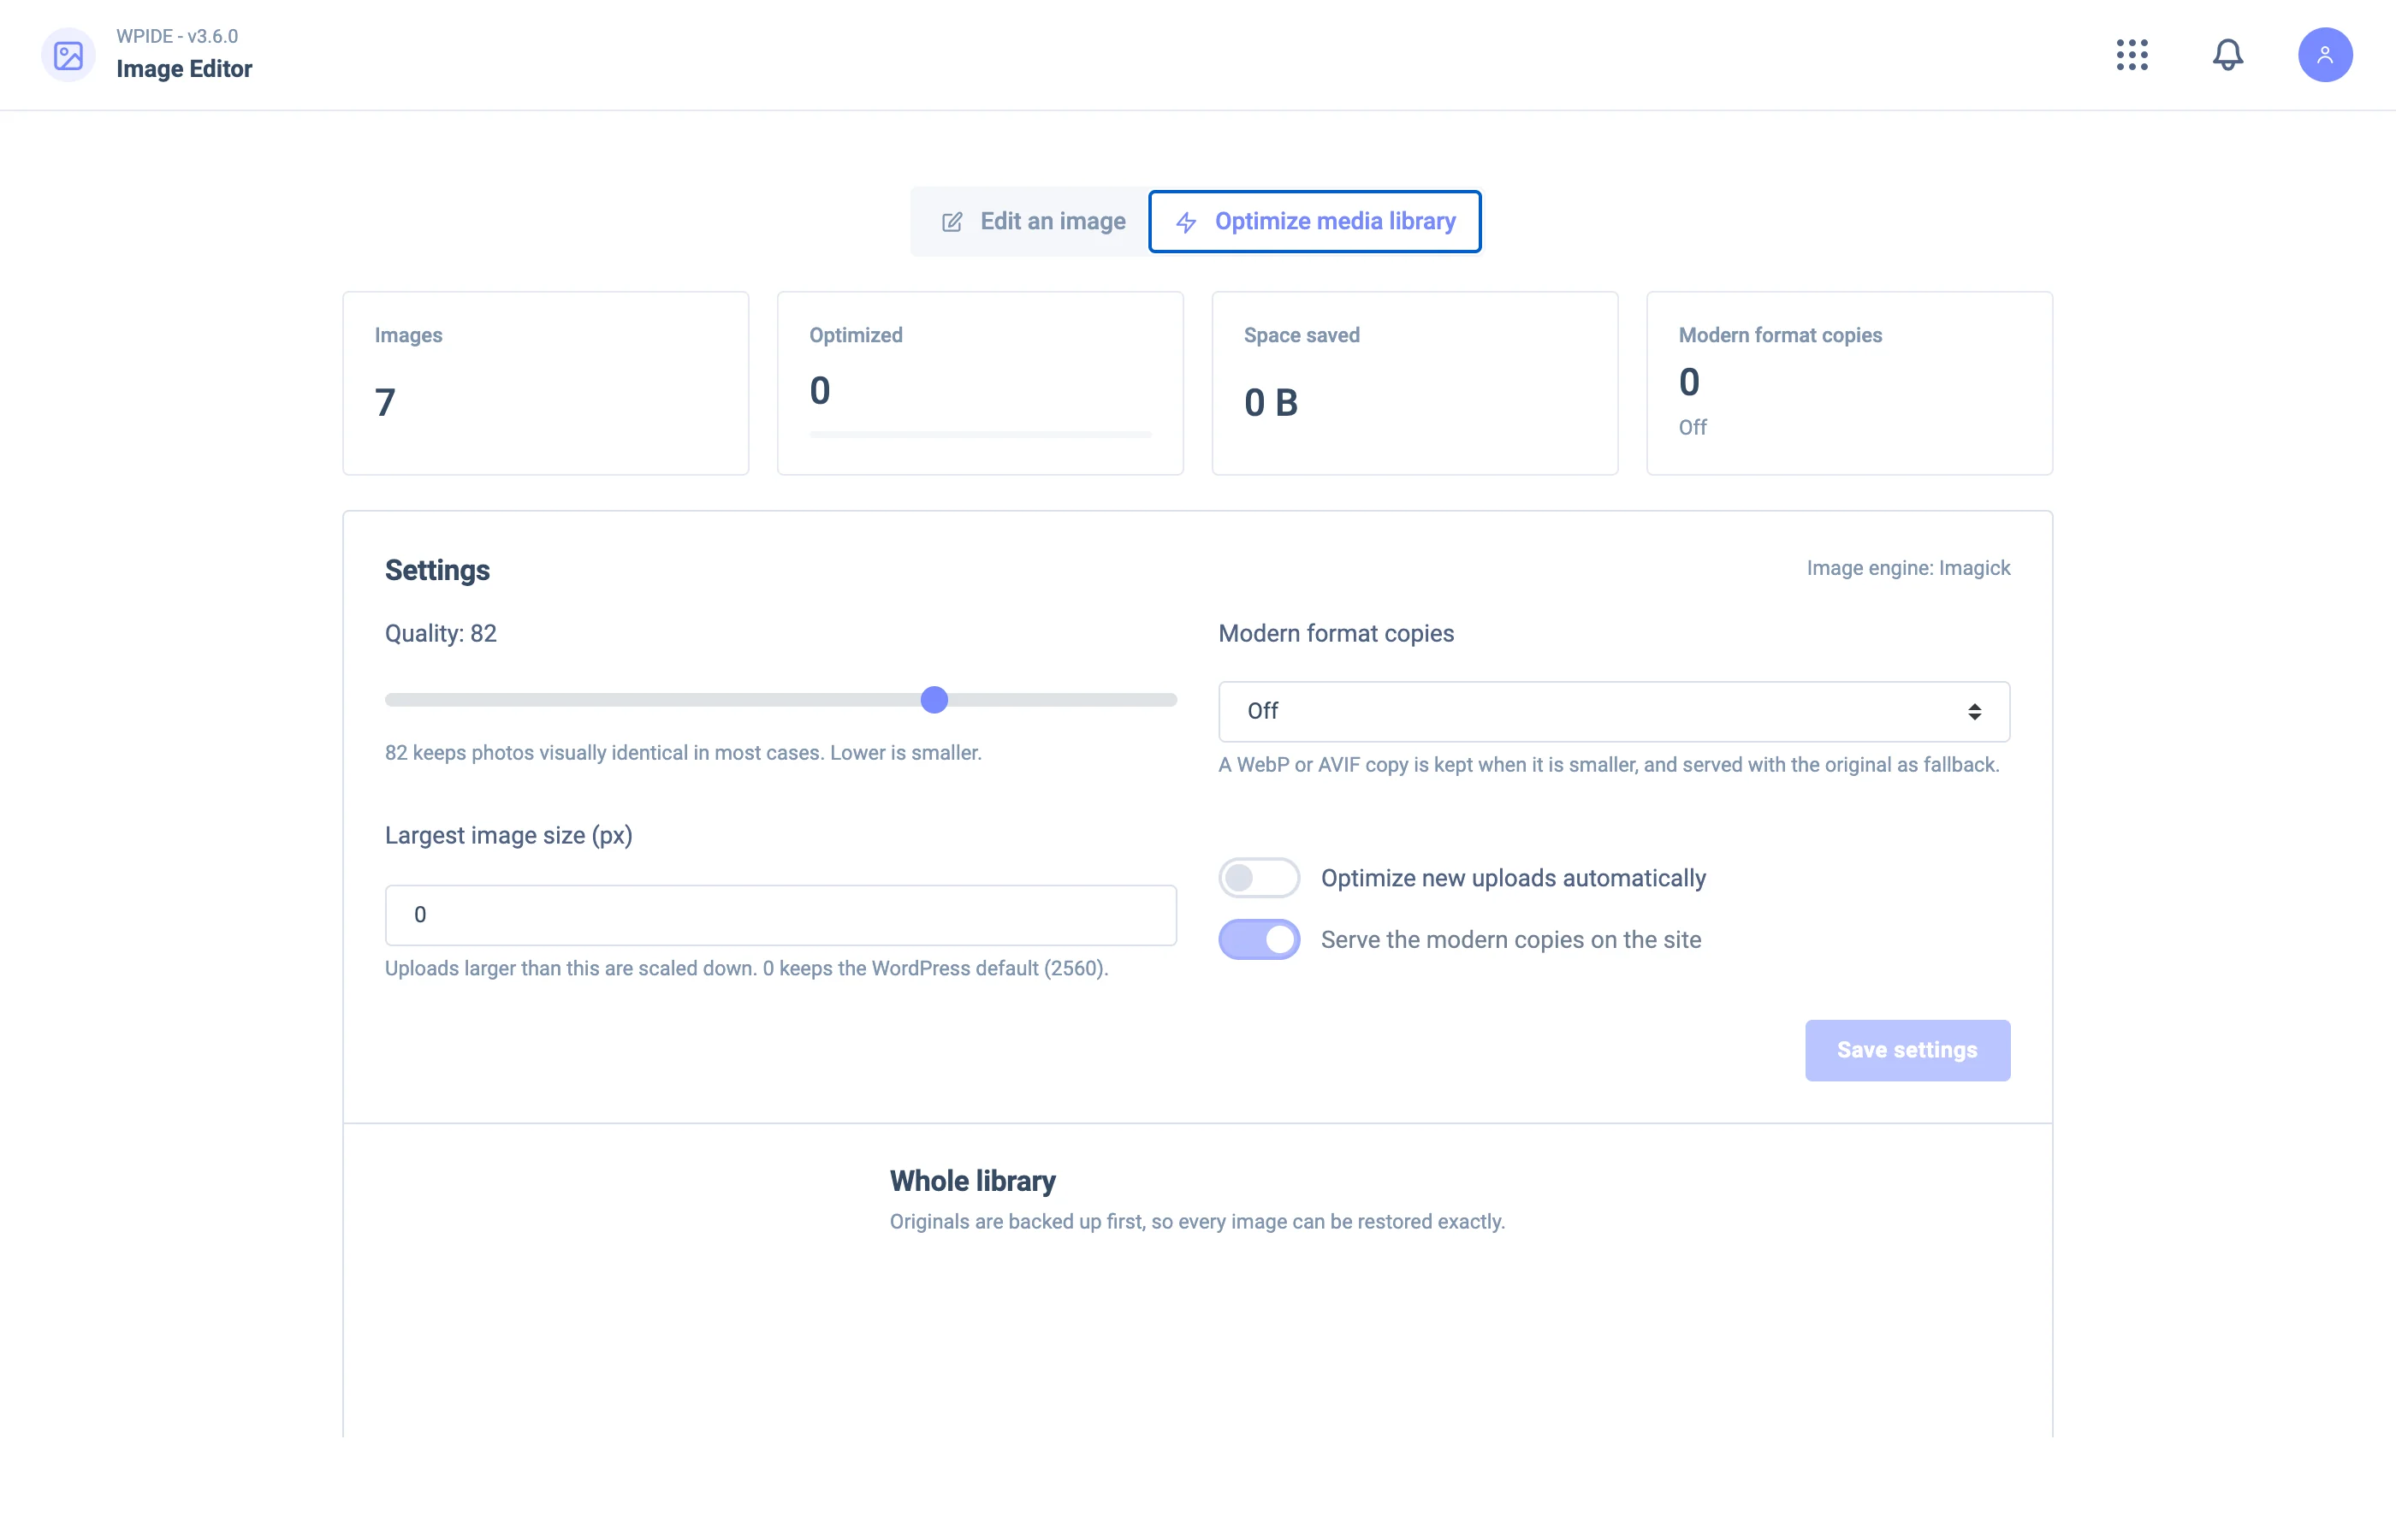
Task: Click the "Settings" heading
Action: click(437, 570)
